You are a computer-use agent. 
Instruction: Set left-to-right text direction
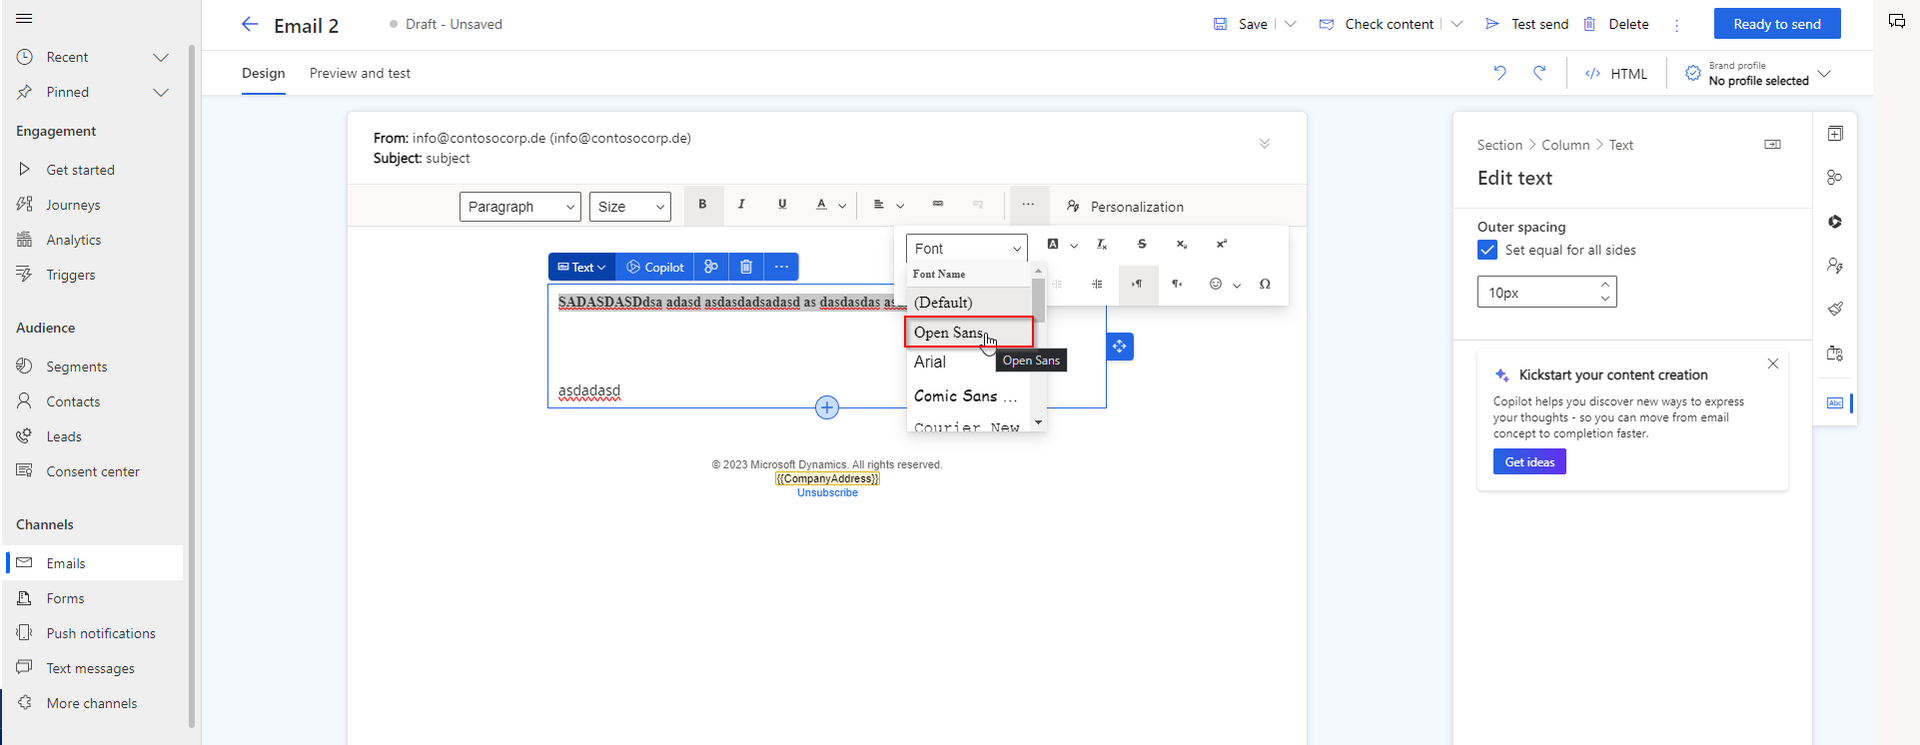click(x=1137, y=284)
